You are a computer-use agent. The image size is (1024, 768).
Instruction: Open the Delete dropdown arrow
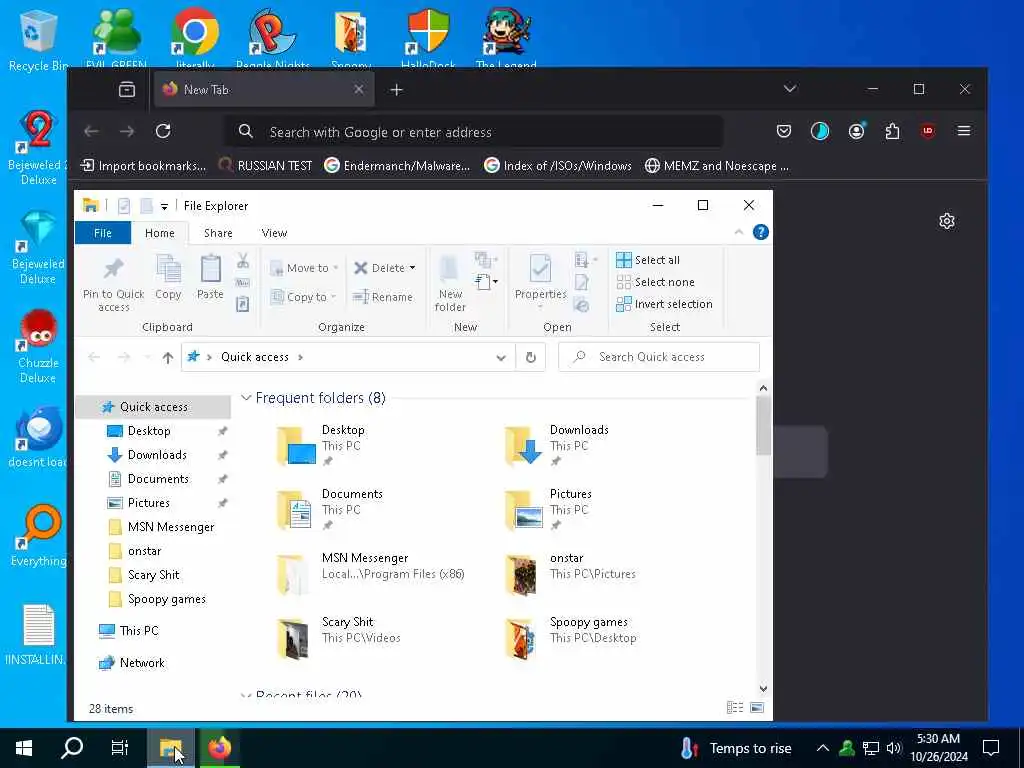click(x=412, y=268)
